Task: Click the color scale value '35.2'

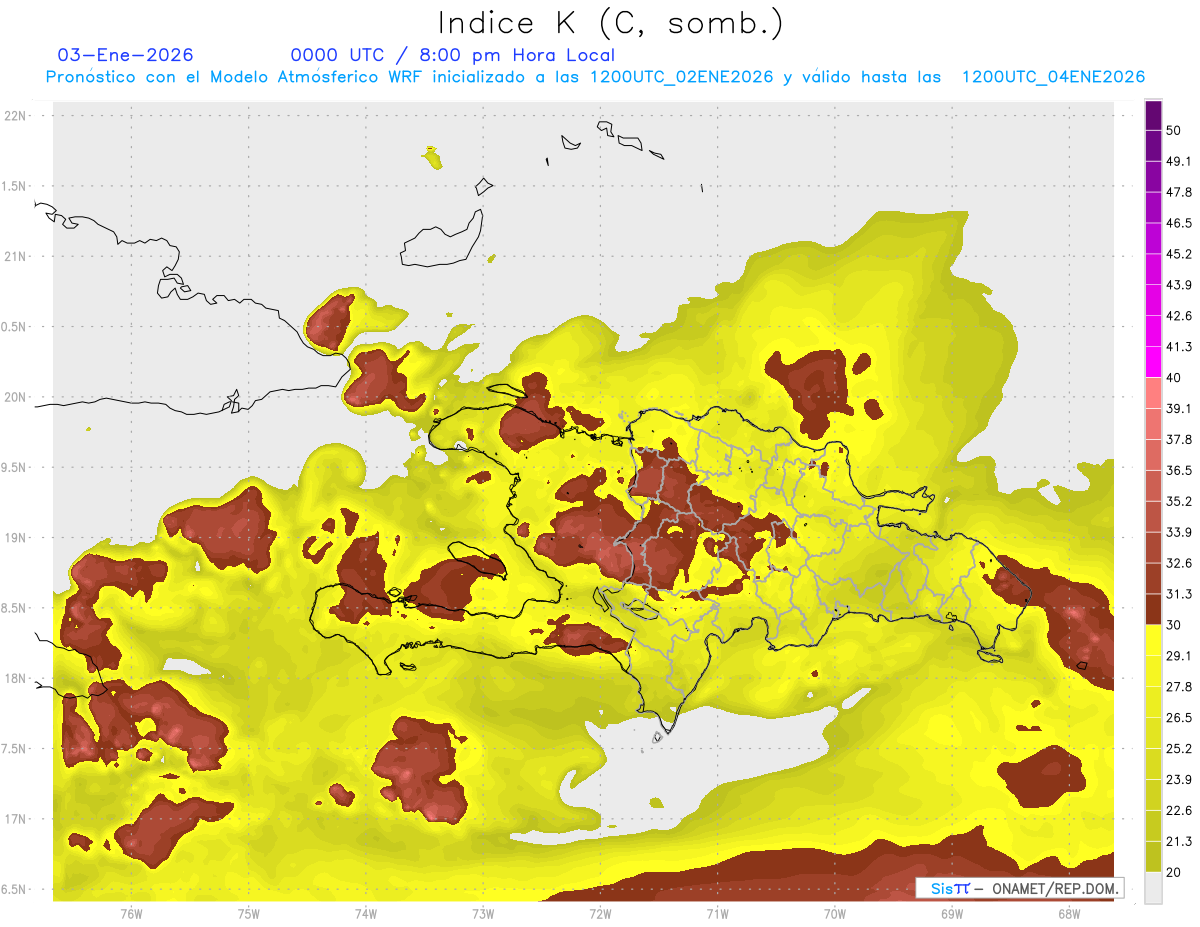Action: coord(1179,501)
